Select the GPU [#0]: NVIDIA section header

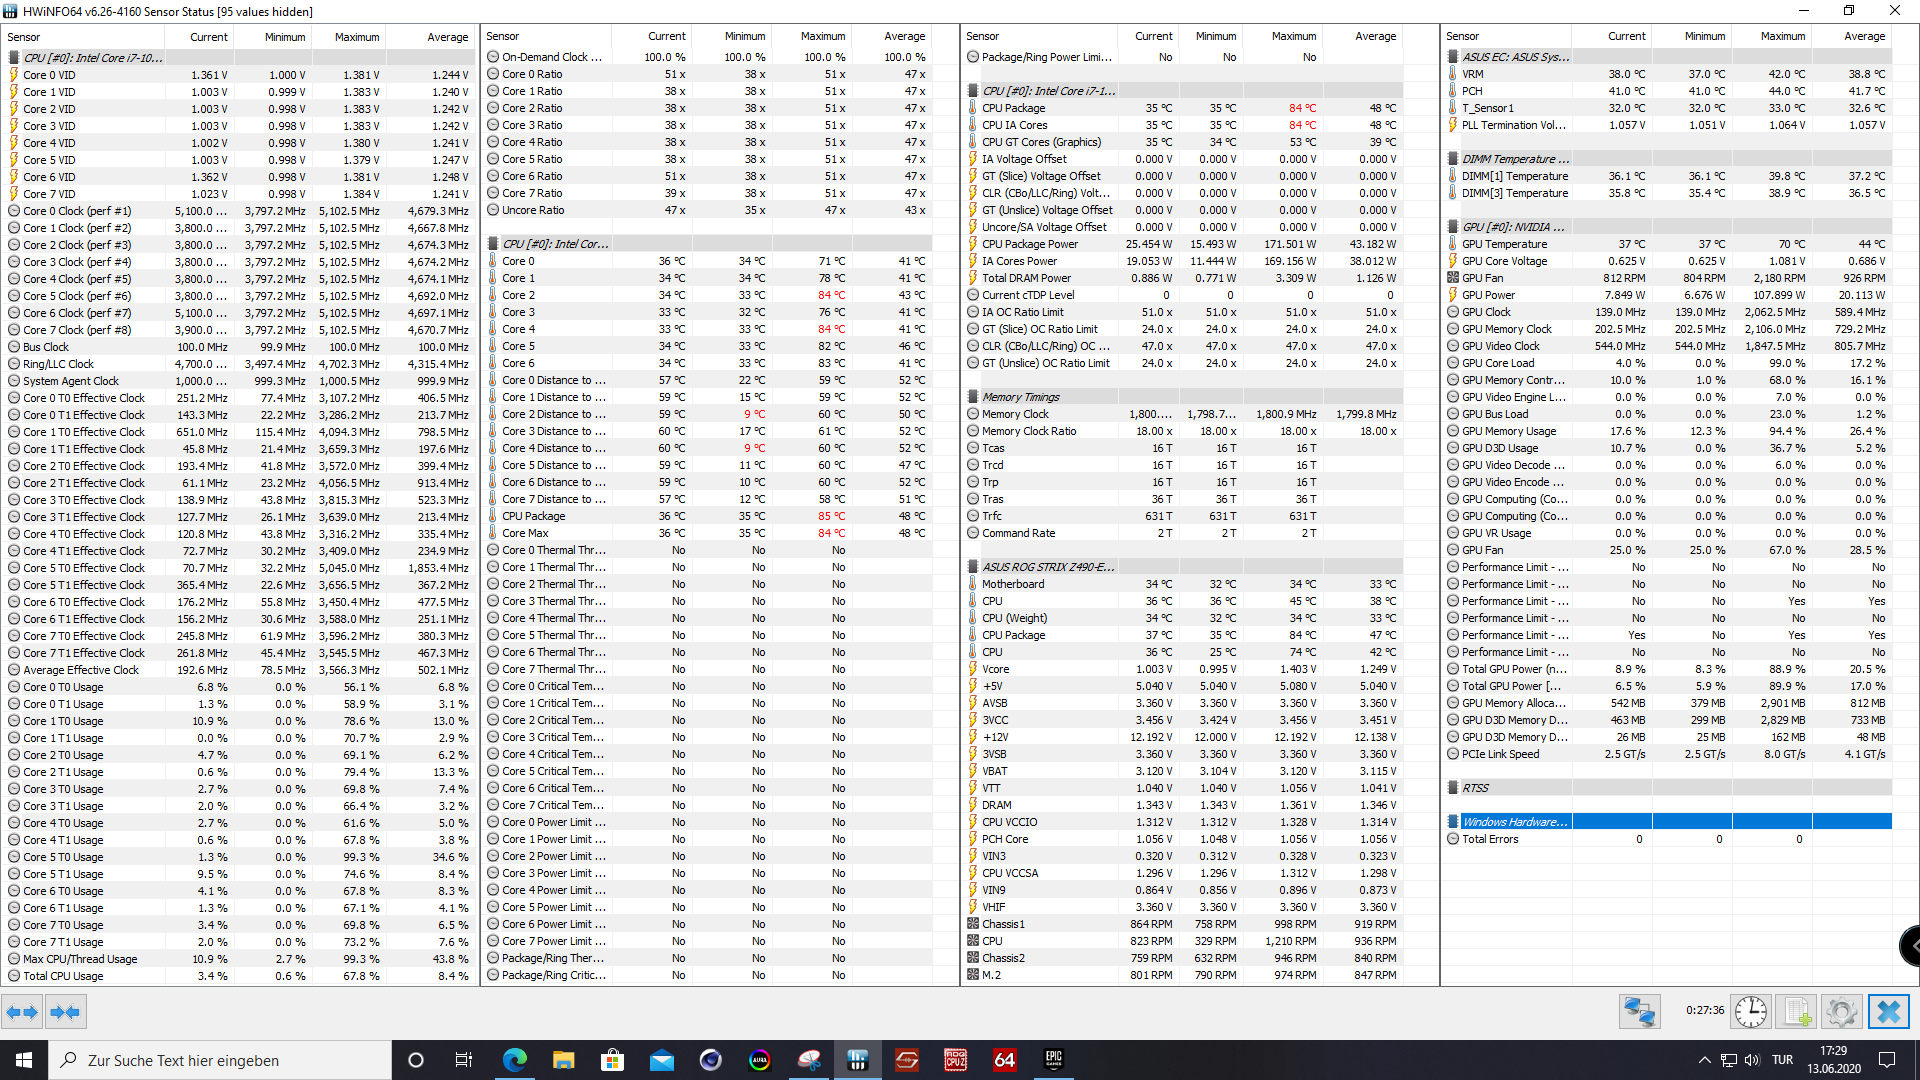pos(1668,227)
